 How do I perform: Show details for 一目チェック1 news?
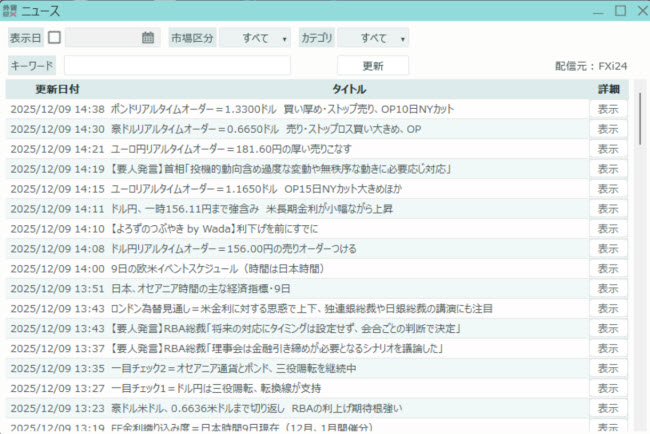[608, 388]
